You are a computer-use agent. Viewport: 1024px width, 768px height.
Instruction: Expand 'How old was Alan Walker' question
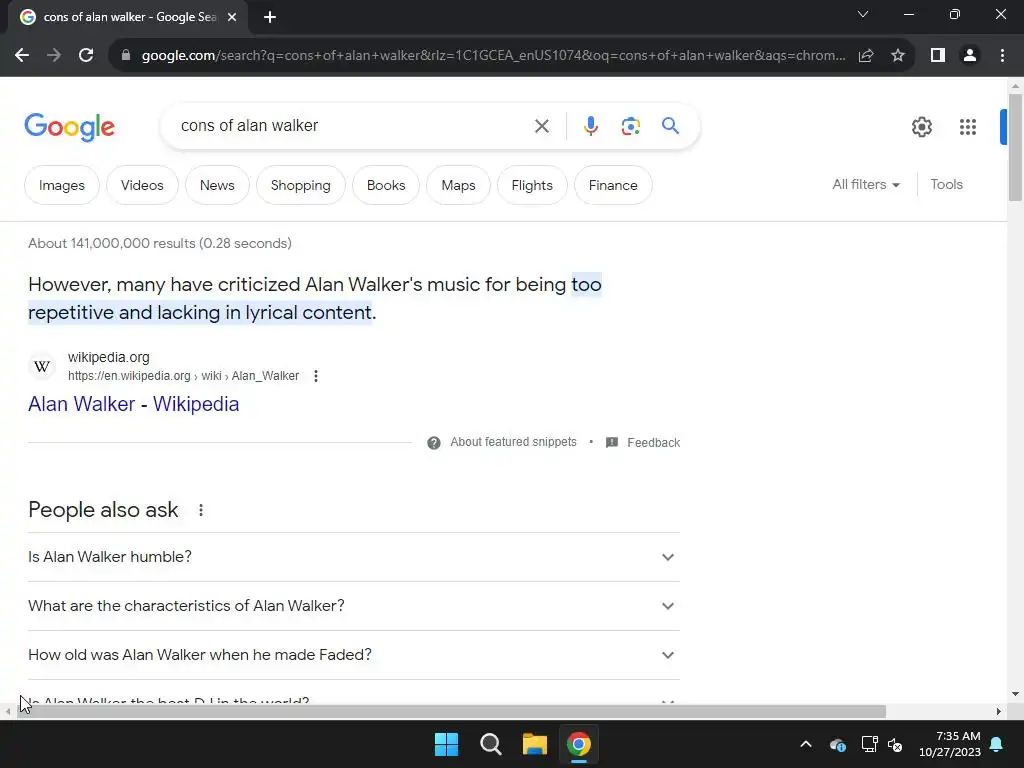point(354,655)
